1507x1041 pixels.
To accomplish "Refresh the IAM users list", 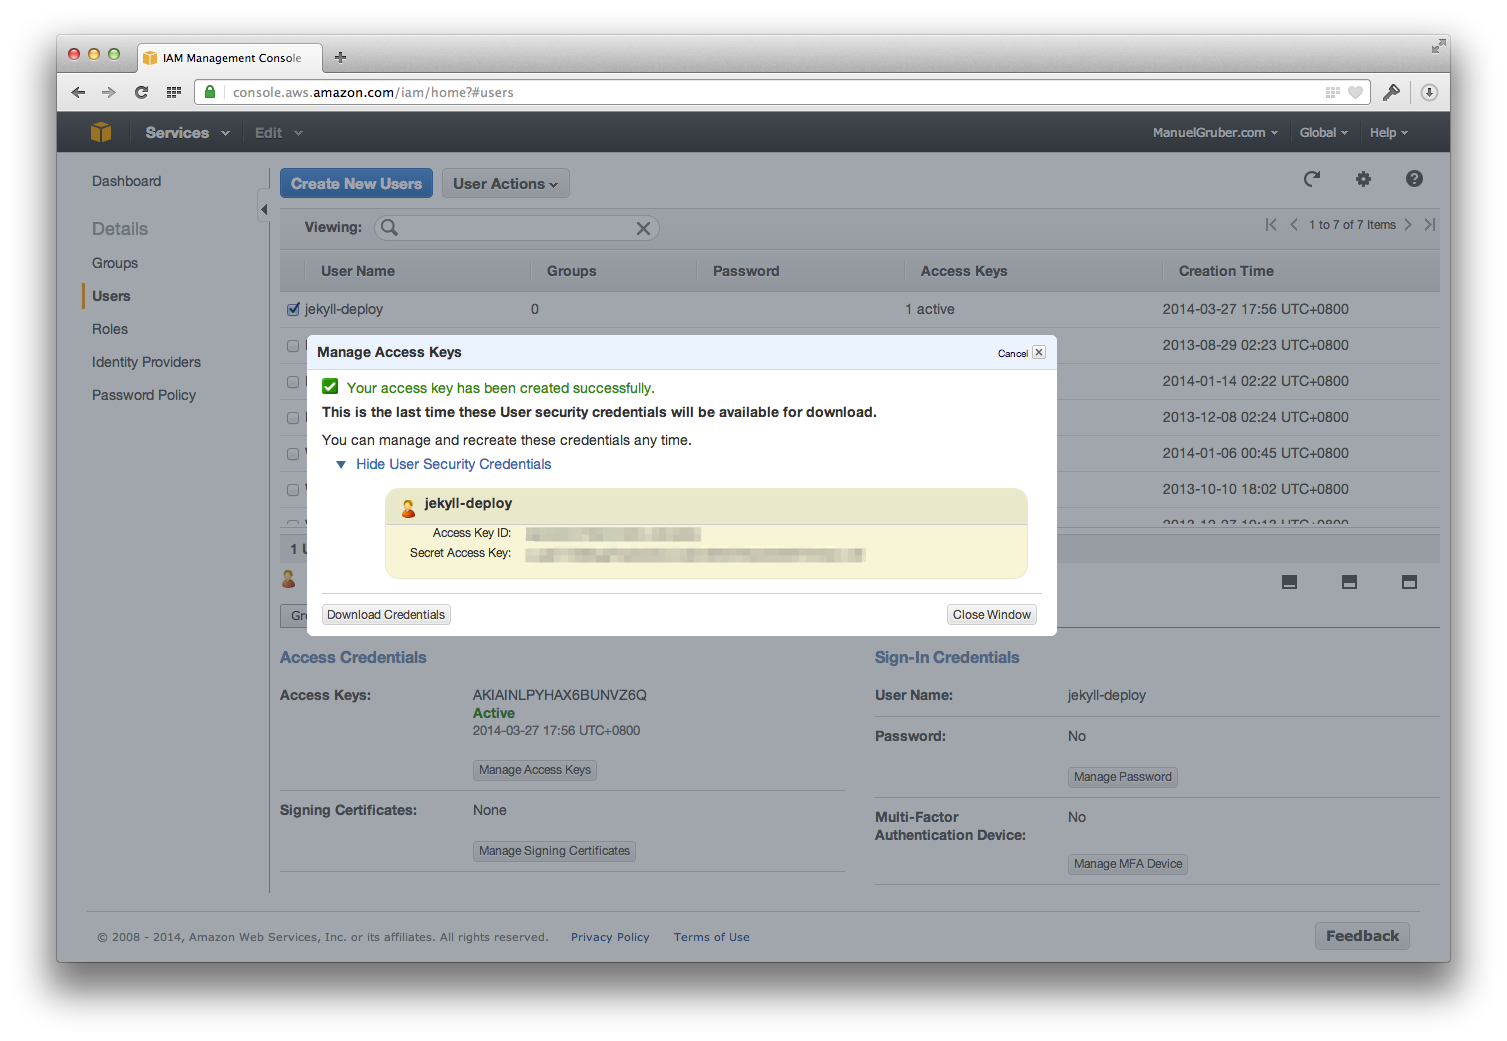I will (x=1312, y=179).
